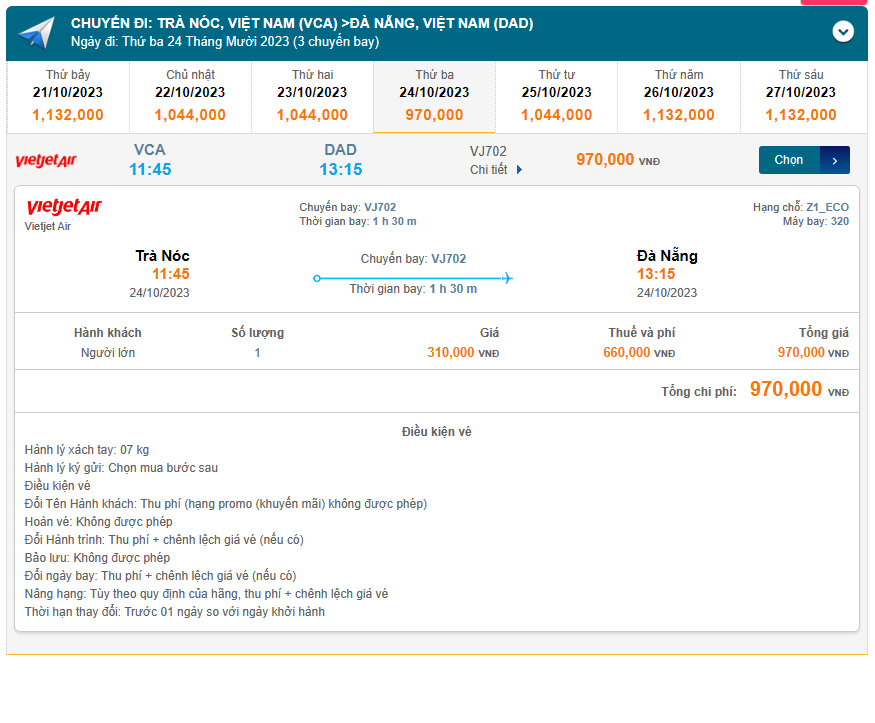Switch to Thứ hai 23/10/2023 tab
The height and width of the screenshot is (723, 875).
(x=312, y=96)
